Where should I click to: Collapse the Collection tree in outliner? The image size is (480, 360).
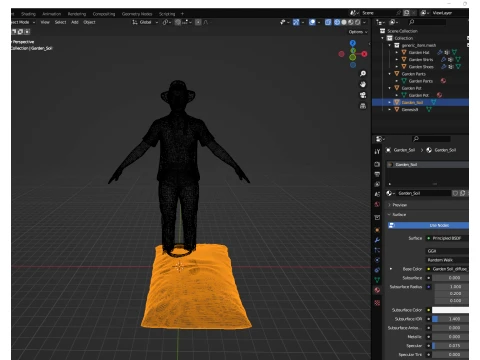382,38
